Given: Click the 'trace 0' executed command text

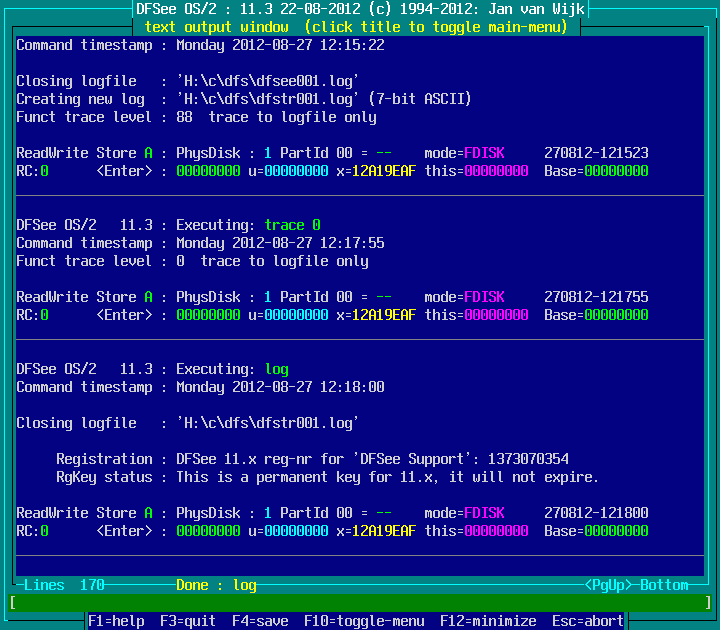Looking at the screenshot, I should coord(292,225).
